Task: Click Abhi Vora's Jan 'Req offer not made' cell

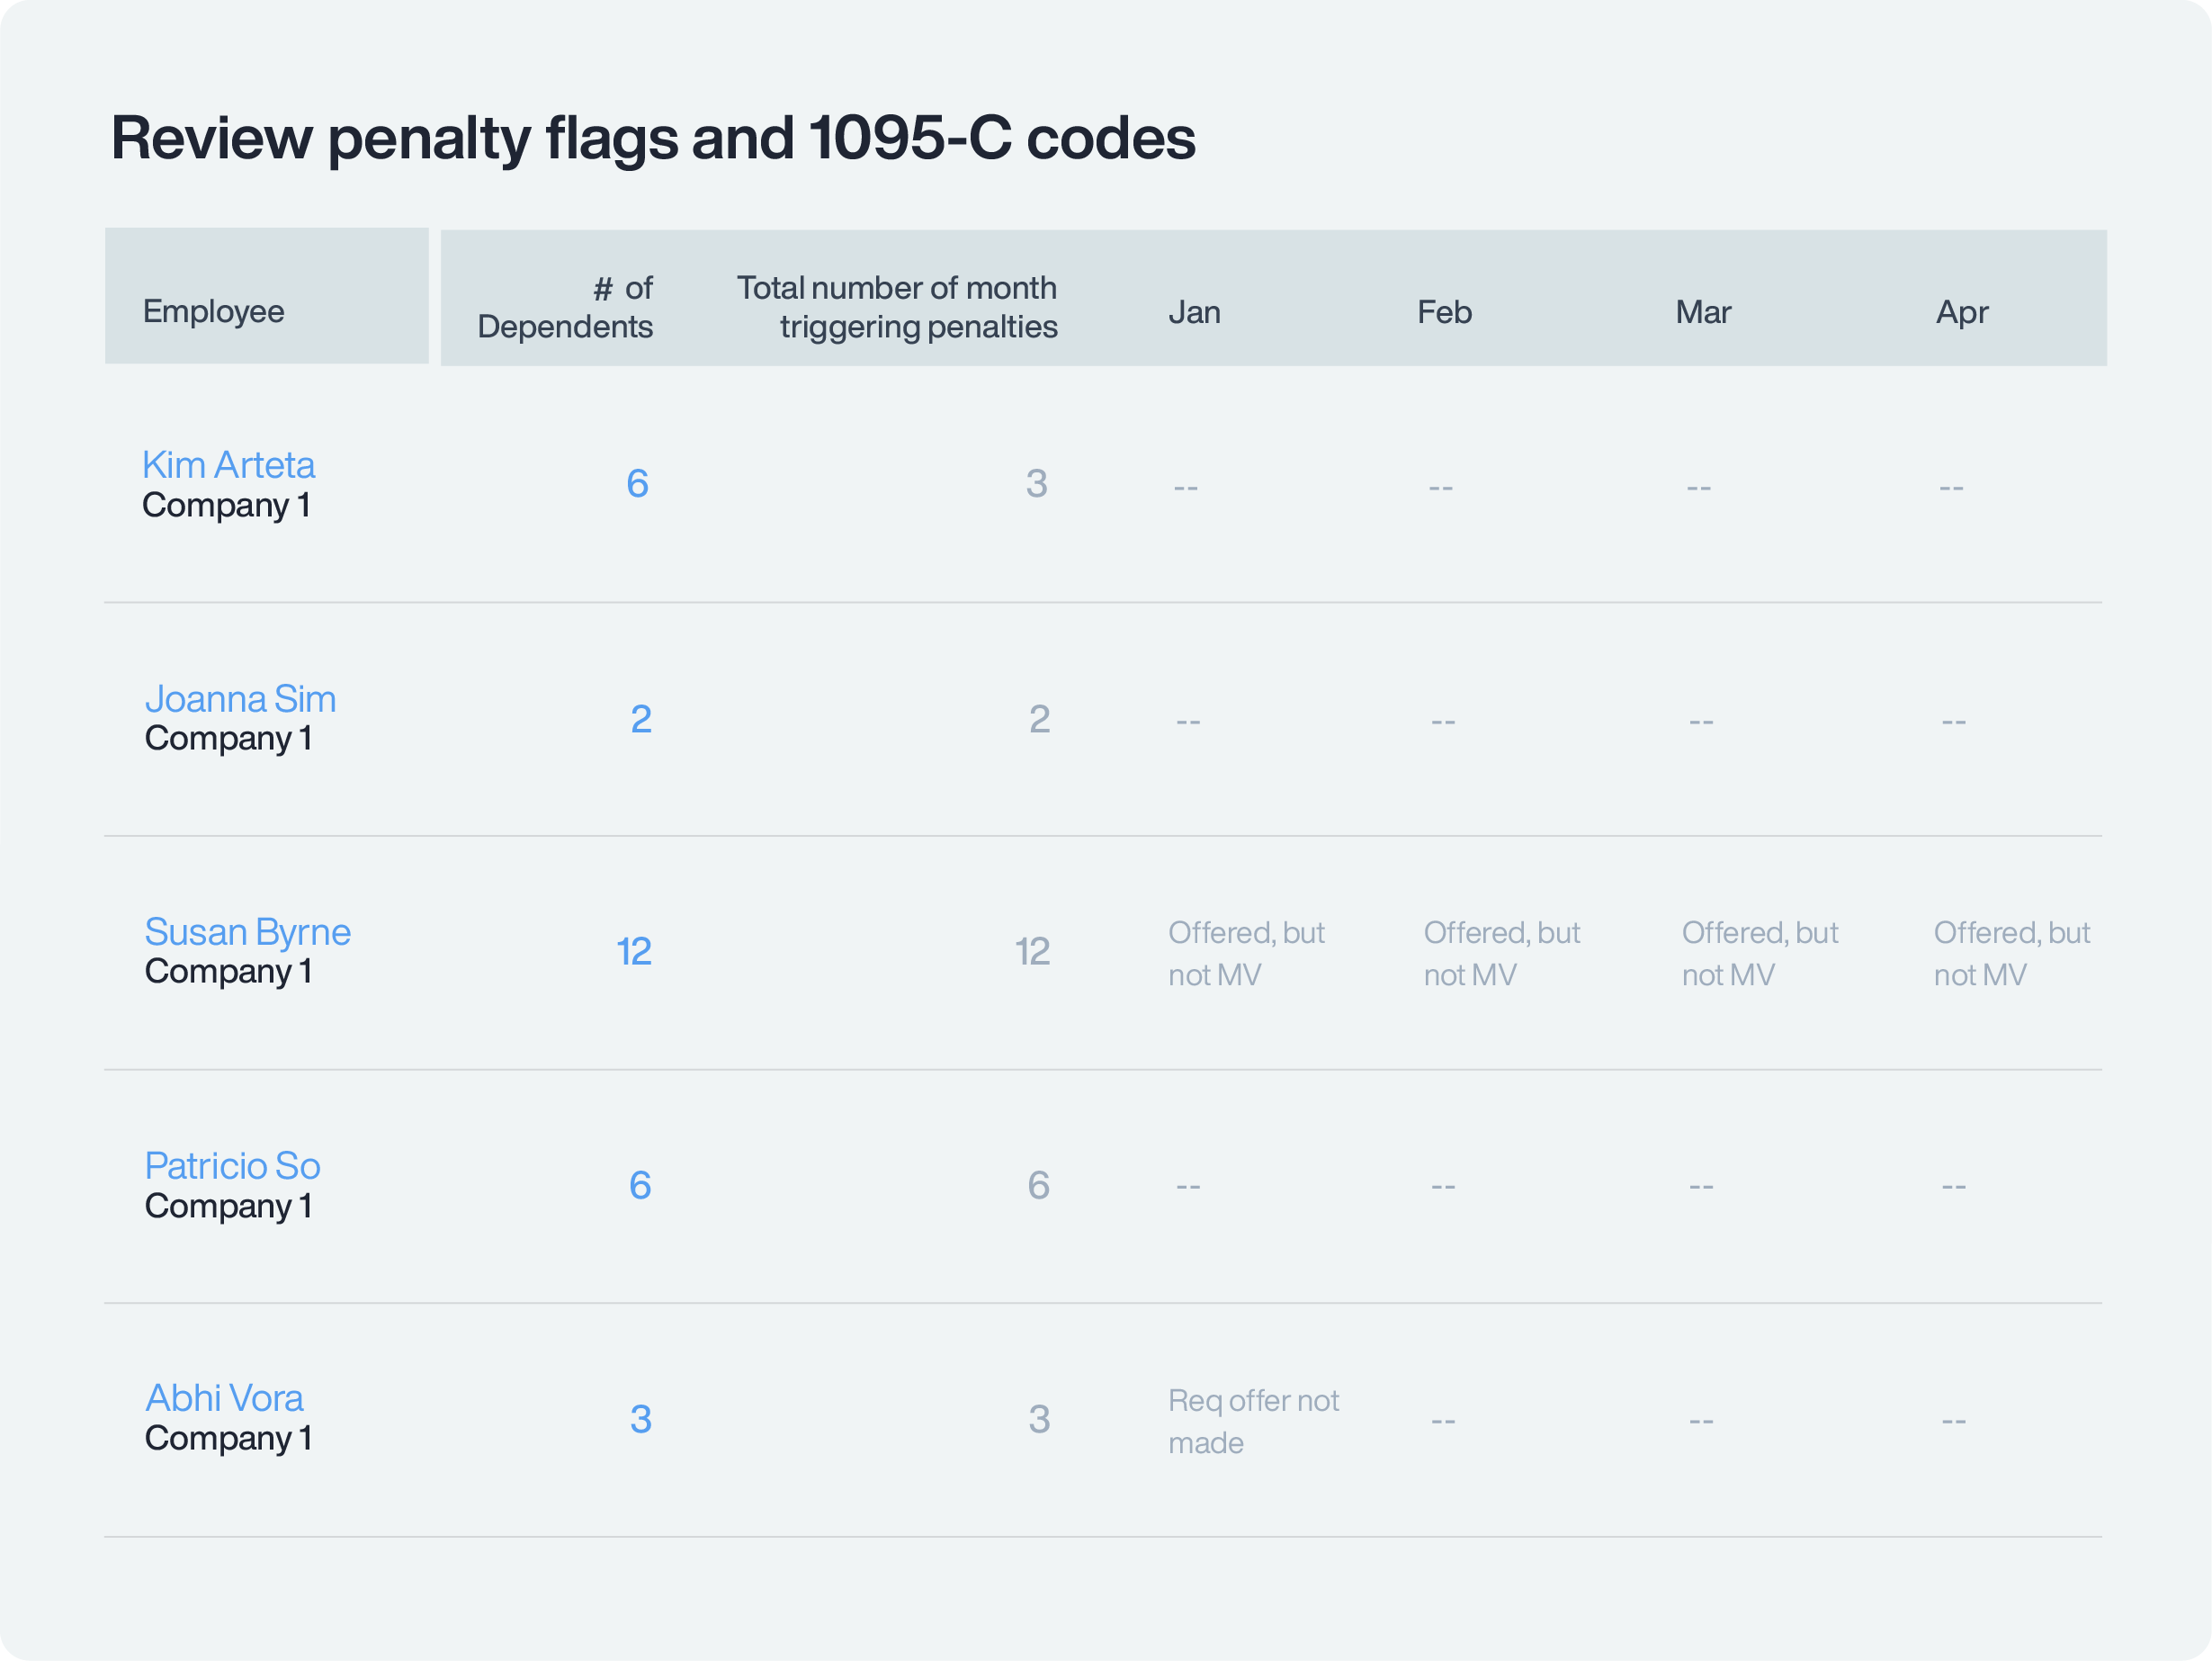Action: (x=1252, y=1421)
